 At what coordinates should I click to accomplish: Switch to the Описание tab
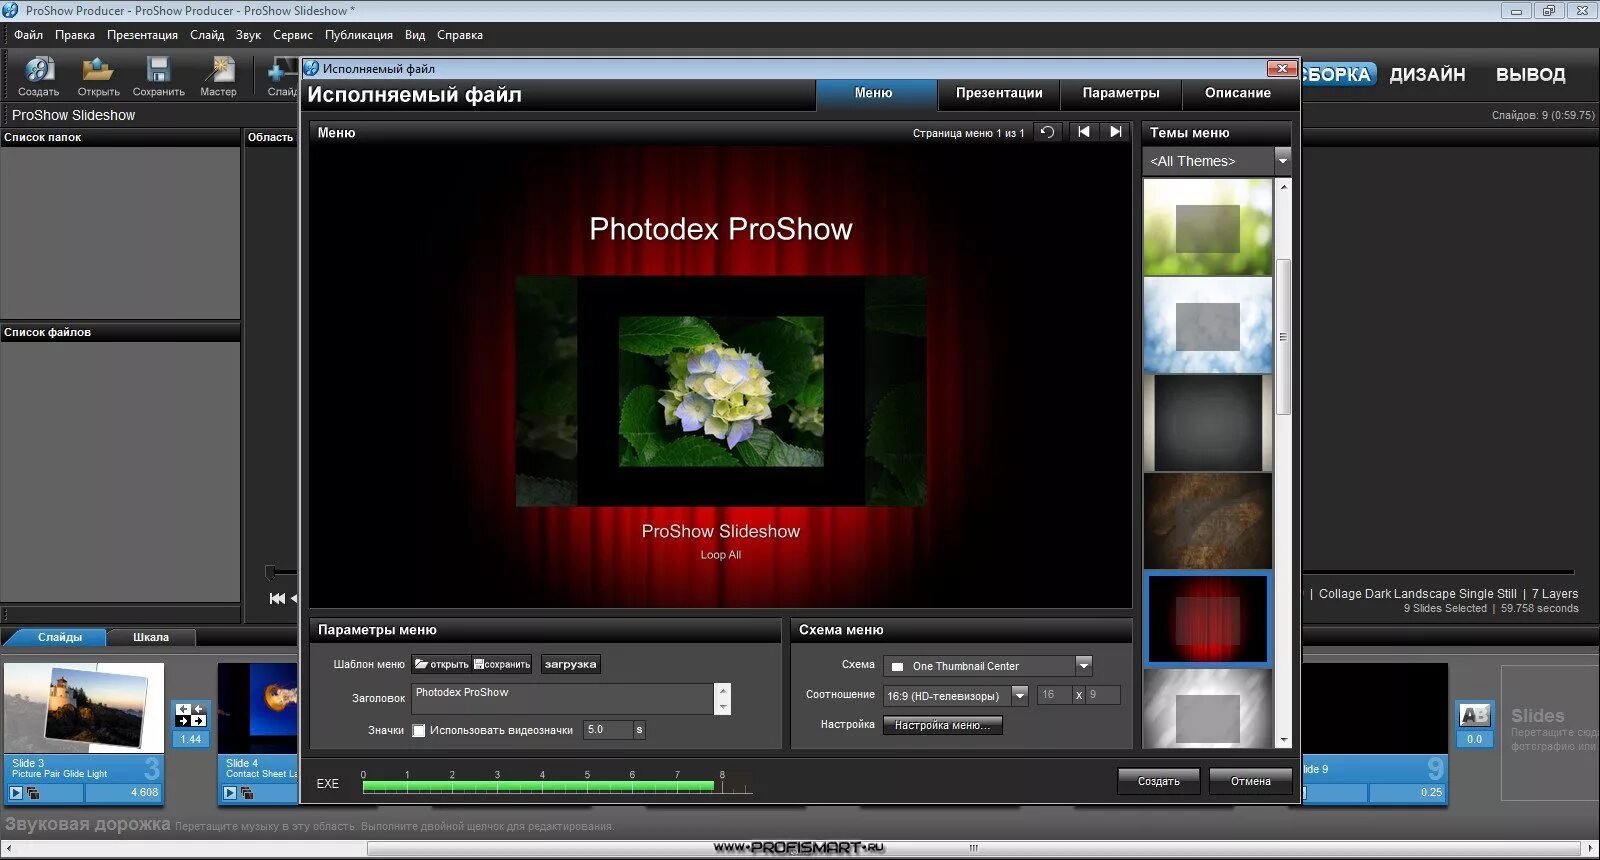pos(1238,93)
